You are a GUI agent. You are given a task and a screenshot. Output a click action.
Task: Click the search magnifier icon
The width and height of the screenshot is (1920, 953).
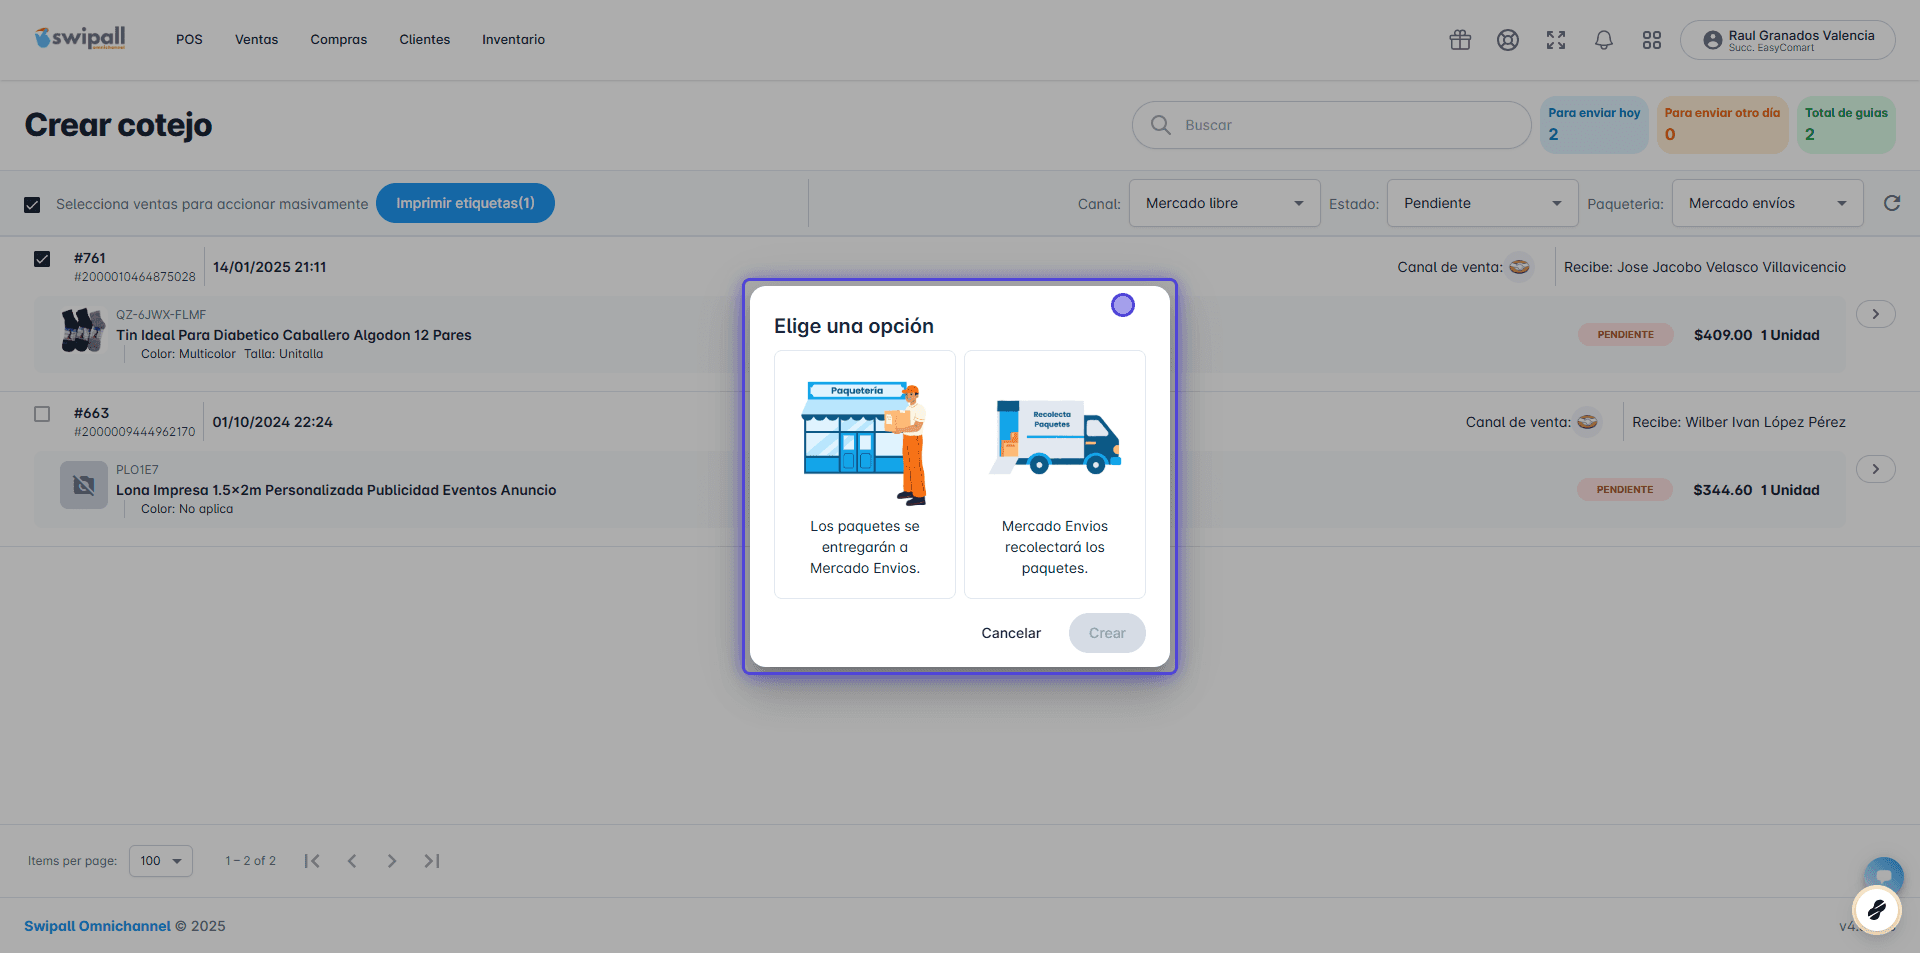(1161, 125)
